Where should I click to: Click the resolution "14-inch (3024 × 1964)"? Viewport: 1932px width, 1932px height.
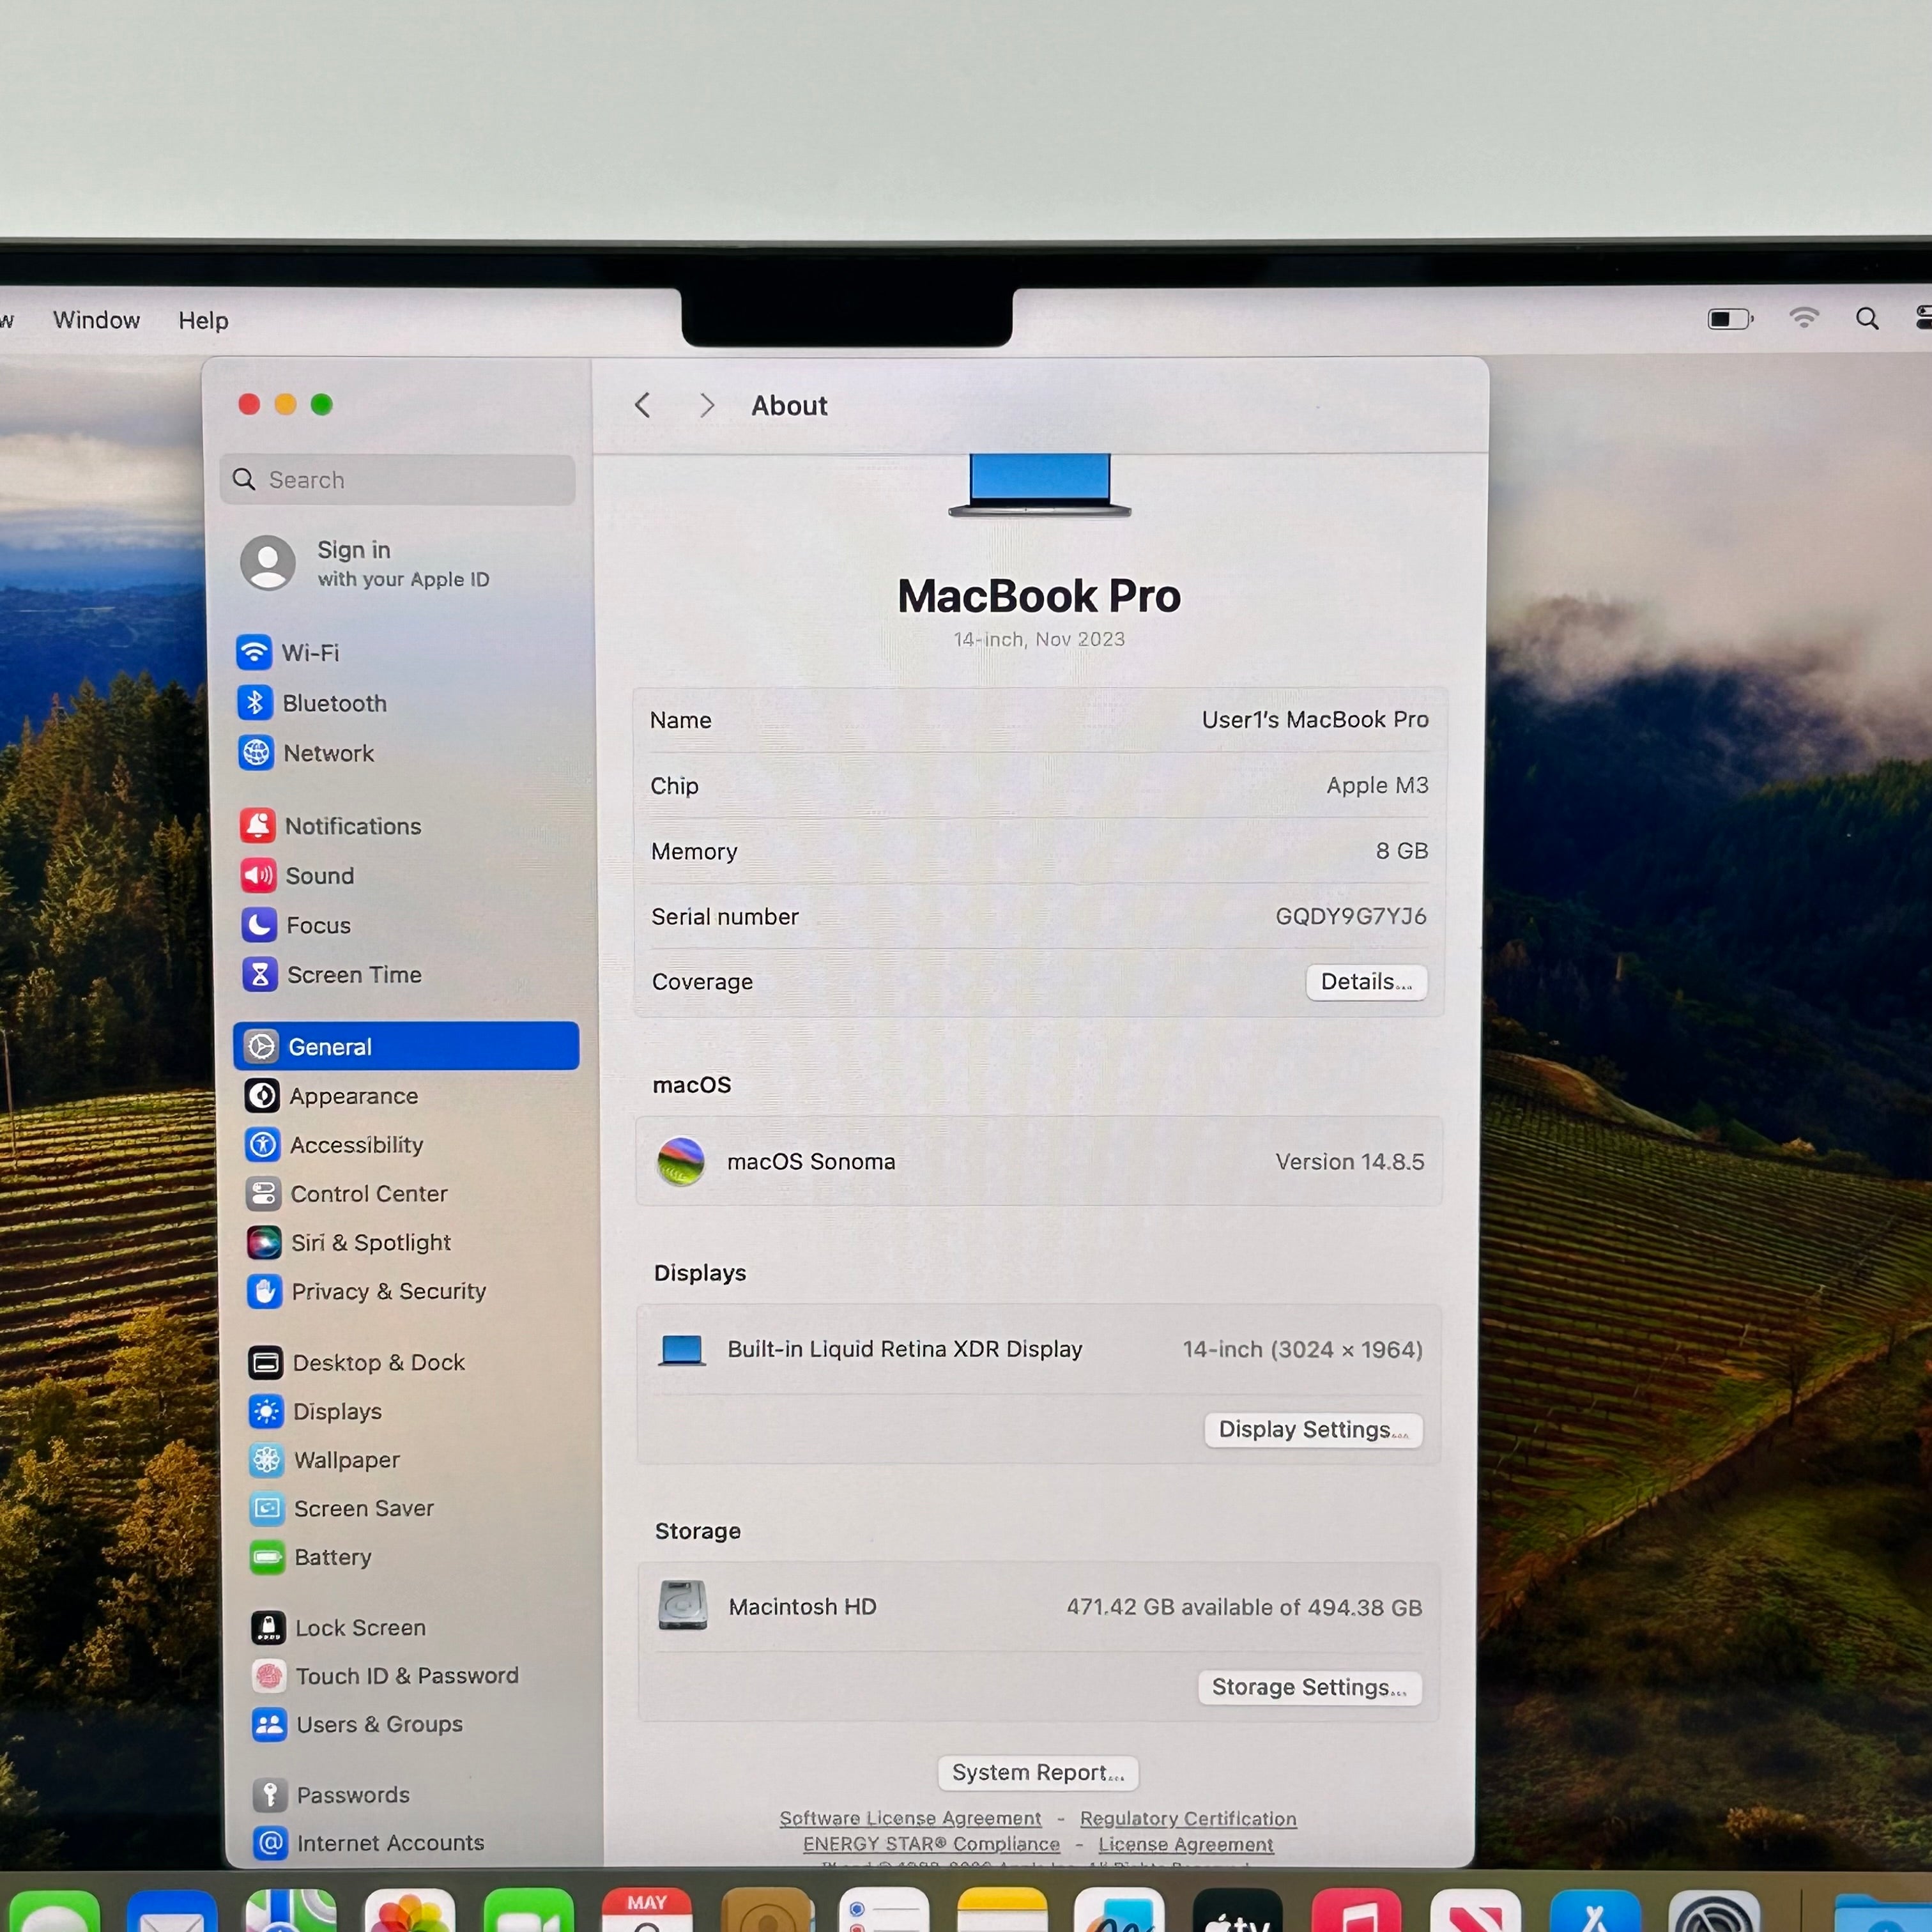tap(1303, 1349)
